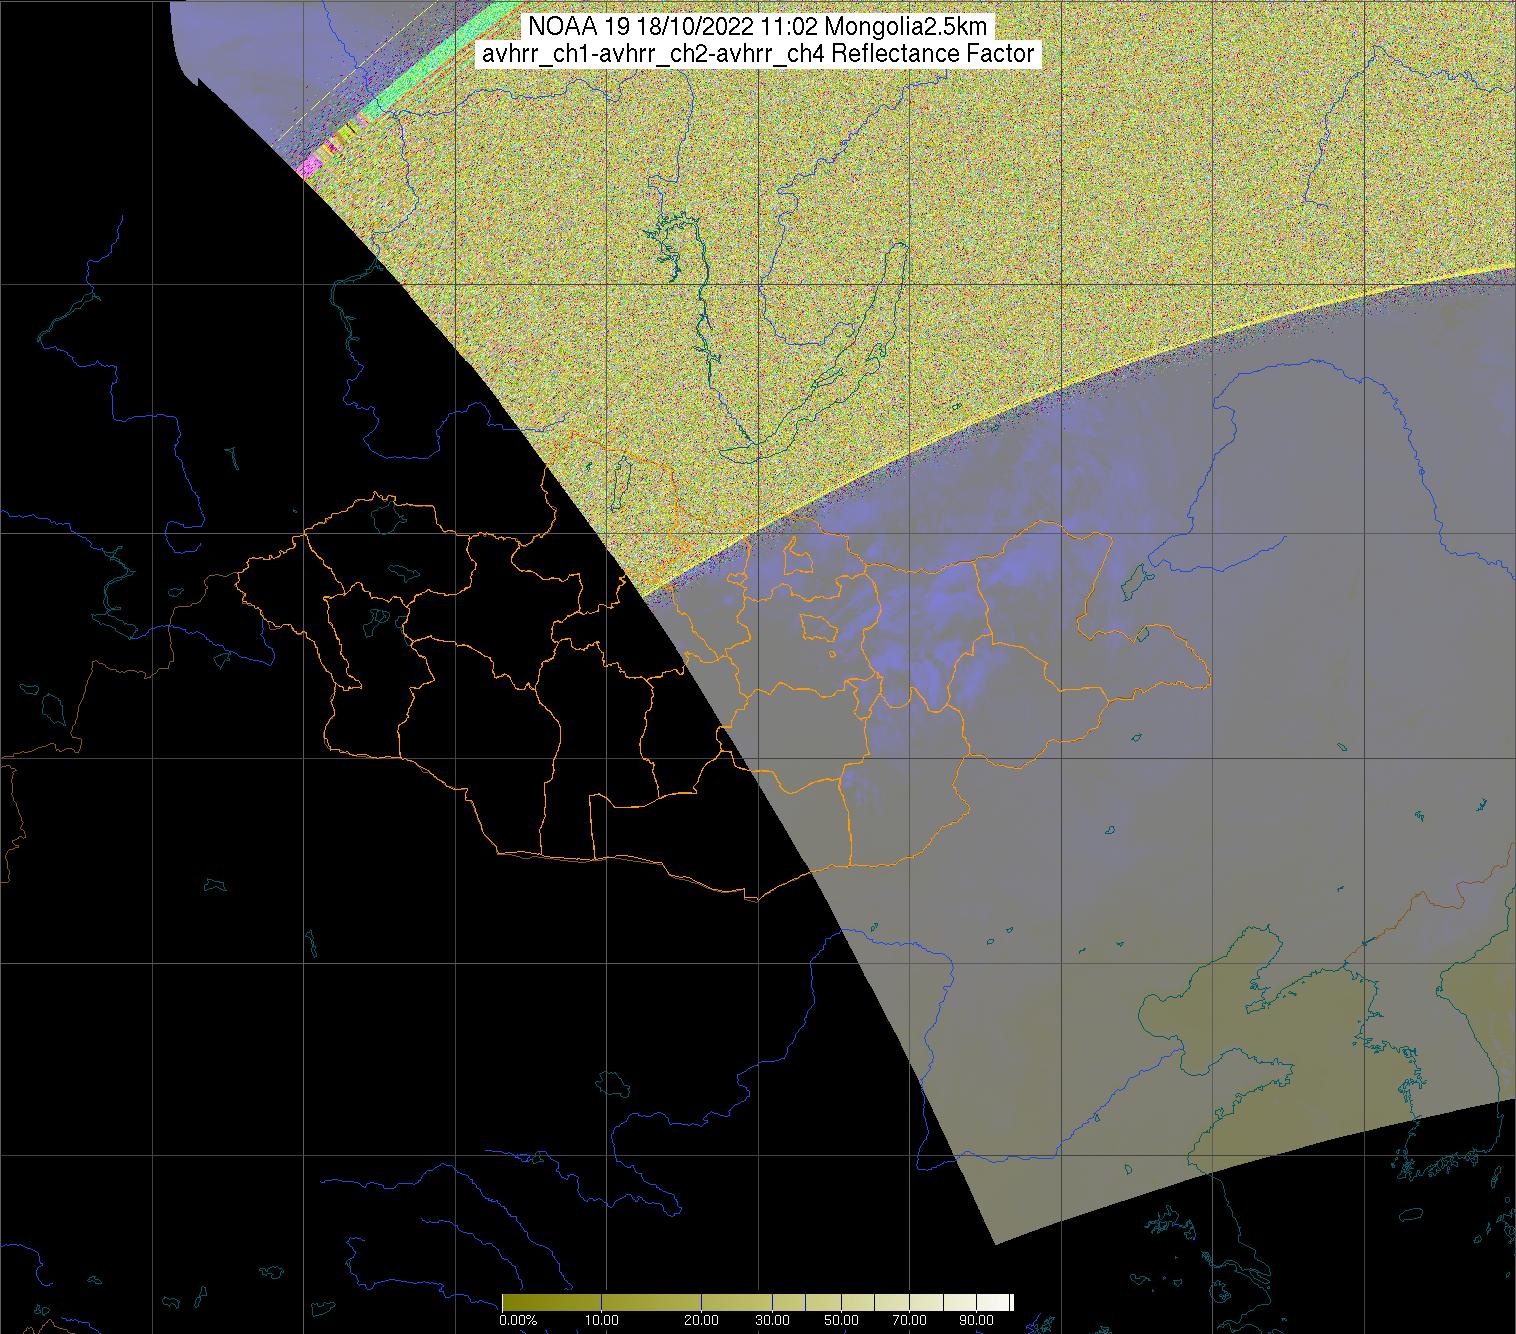Pick colorbar segment between 10.00 and 20.00
The height and width of the screenshot is (1334, 1516).
650,1301
